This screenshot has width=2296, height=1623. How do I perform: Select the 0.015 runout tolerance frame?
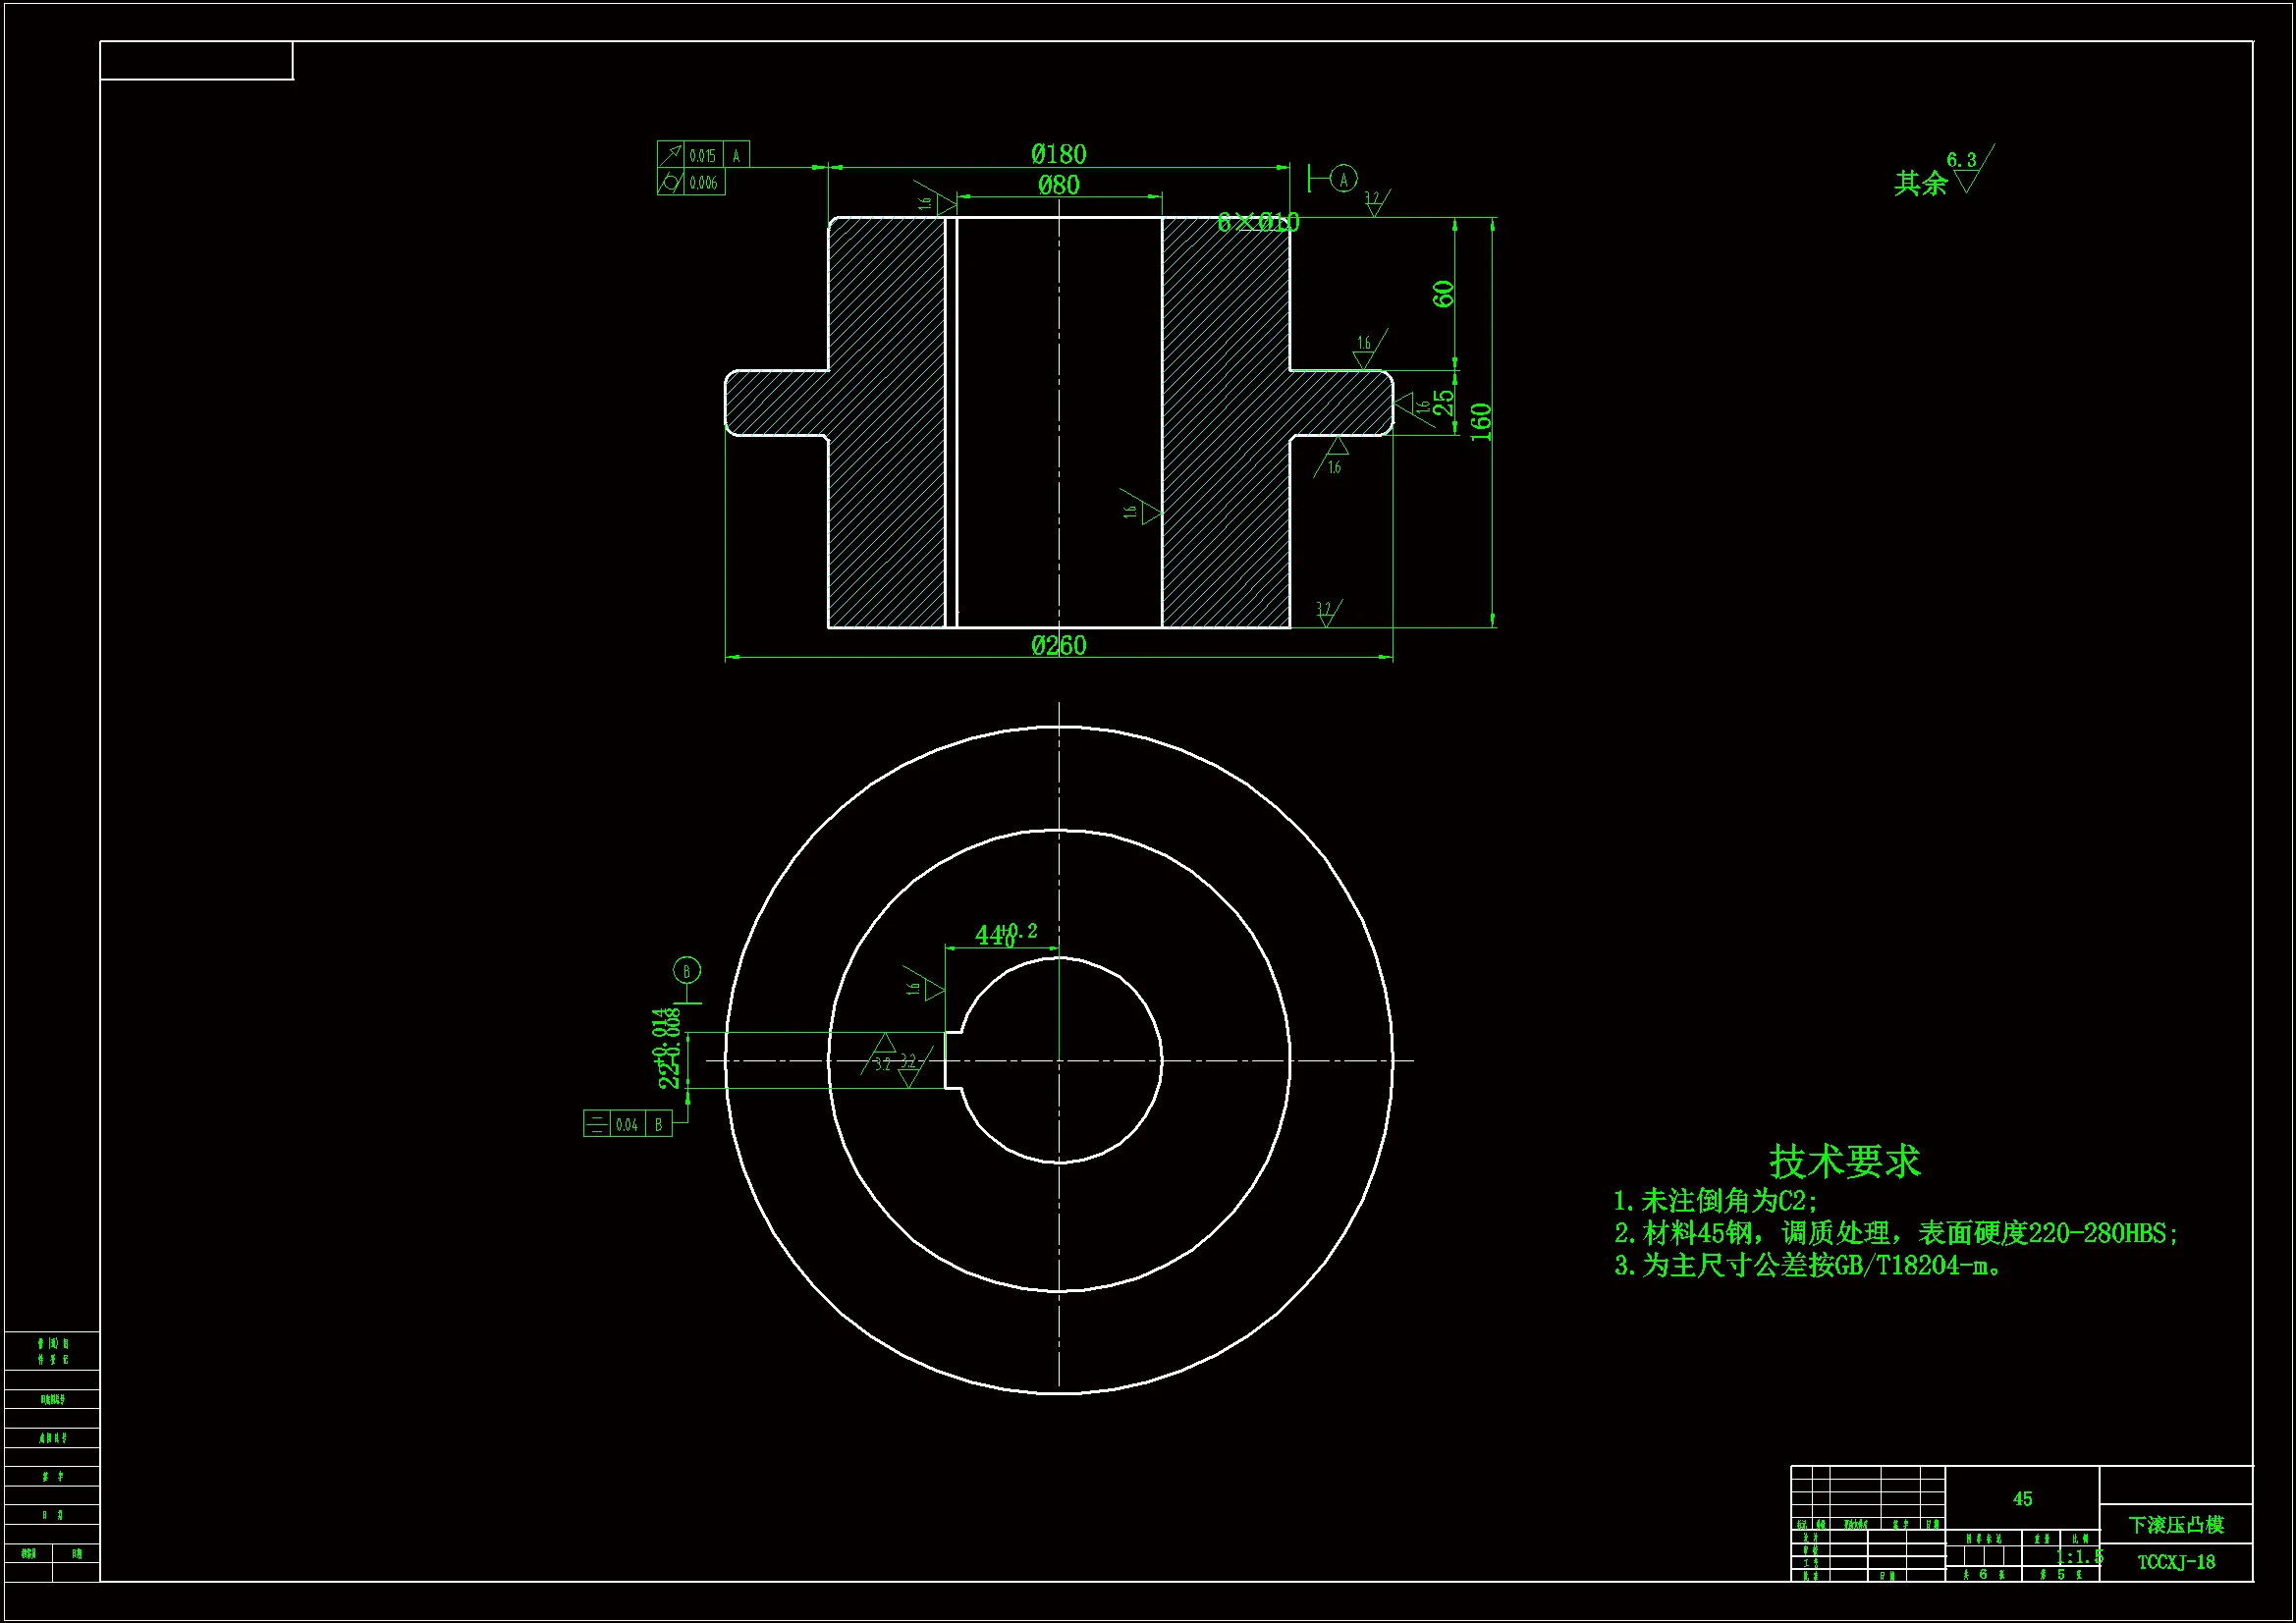click(x=702, y=155)
